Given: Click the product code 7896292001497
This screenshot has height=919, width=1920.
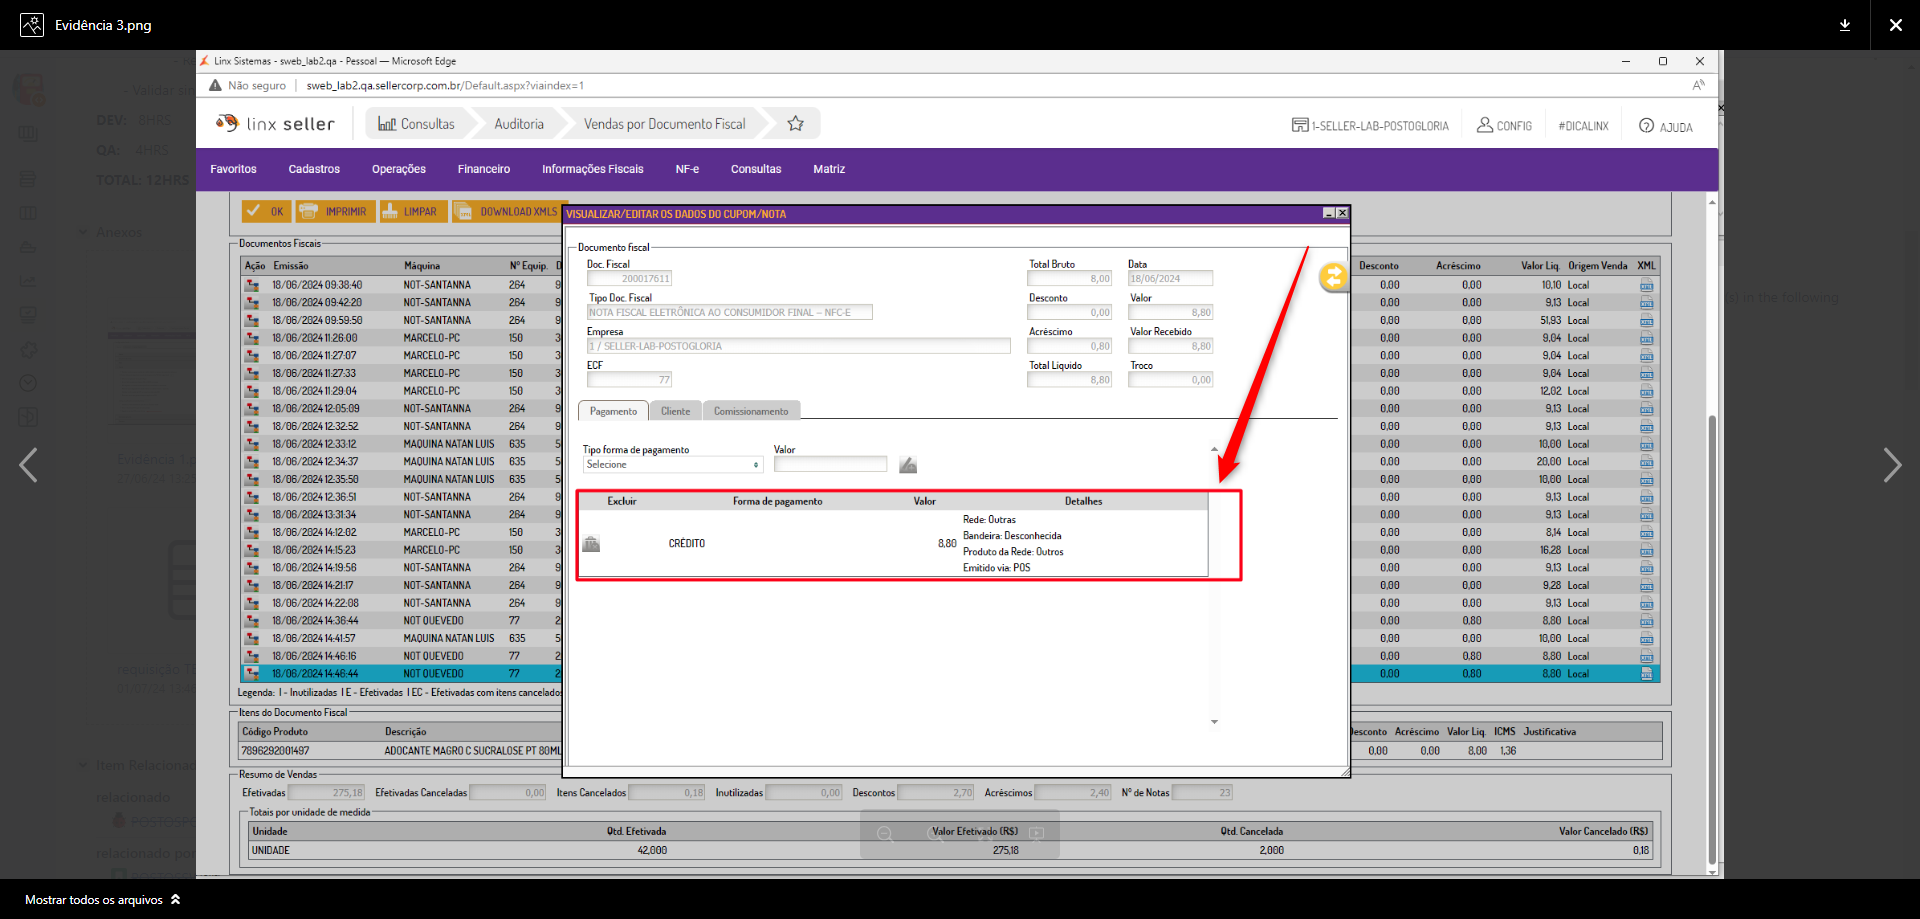Looking at the screenshot, I should tap(276, 751).
